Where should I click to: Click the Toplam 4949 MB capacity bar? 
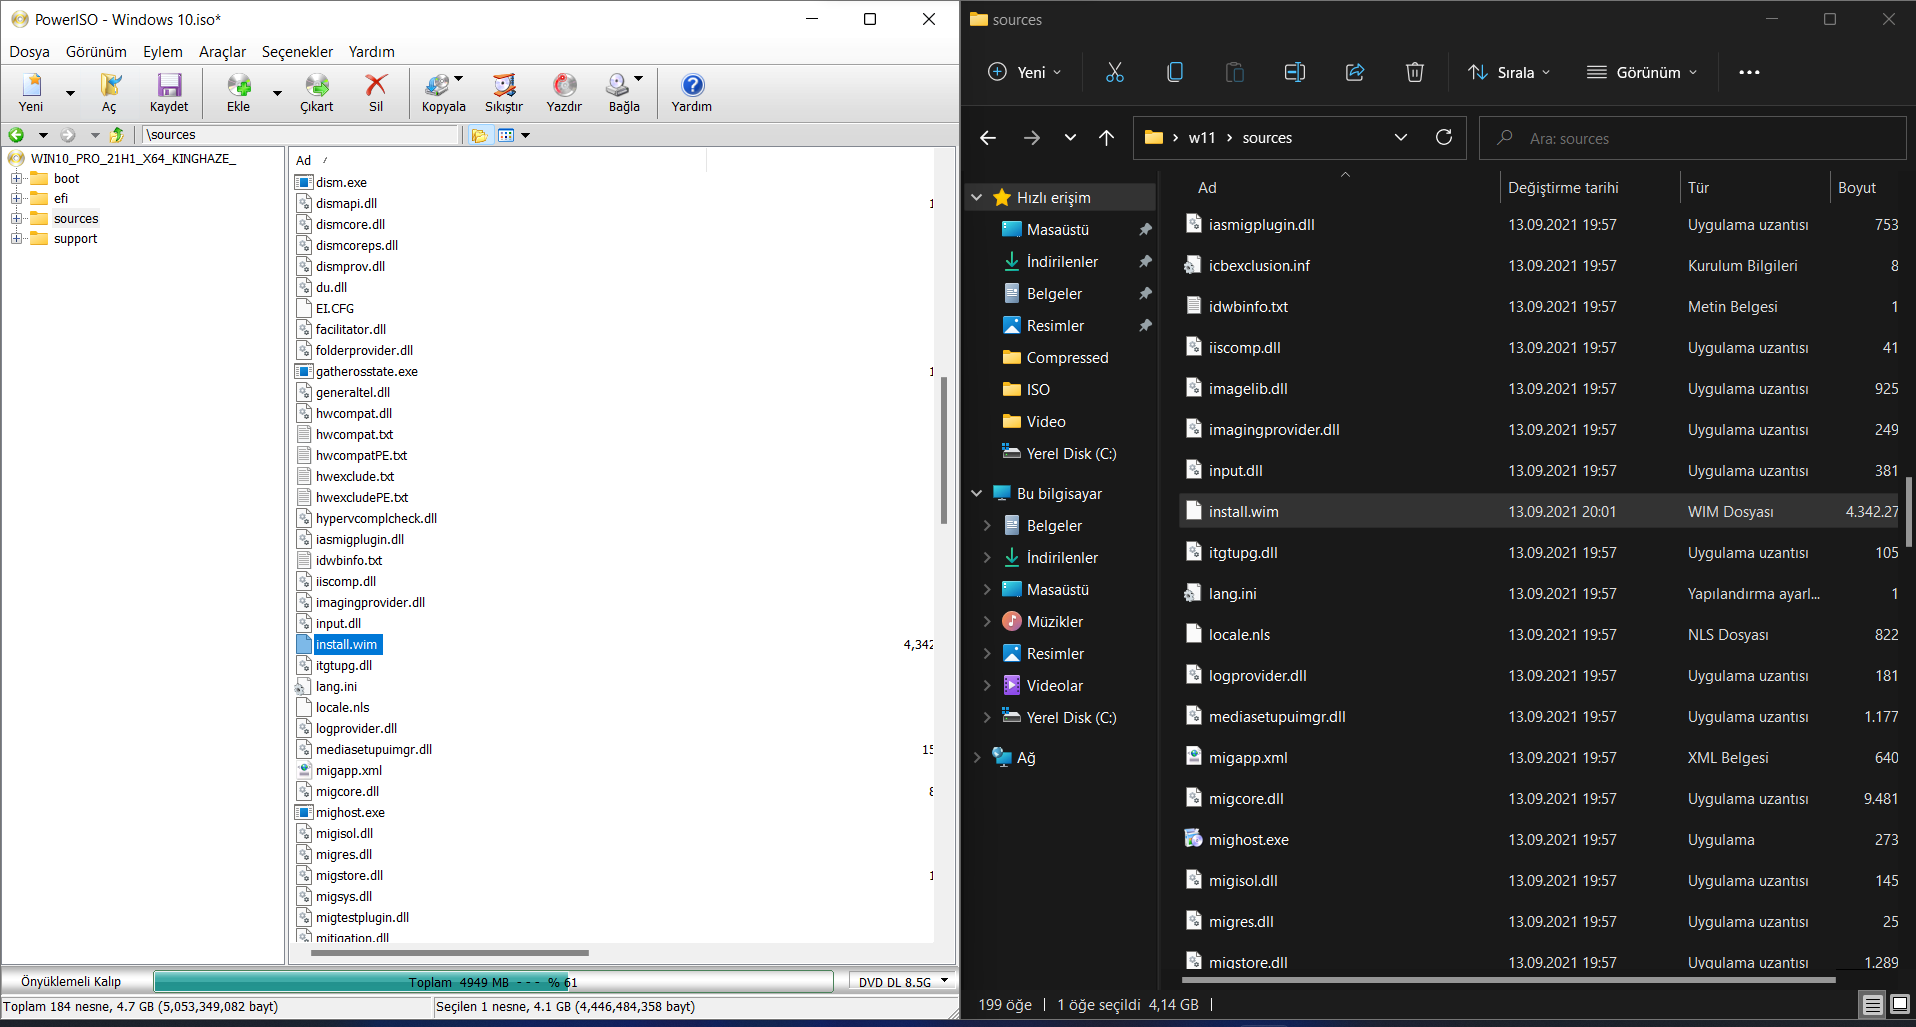[x=493, y=982]
